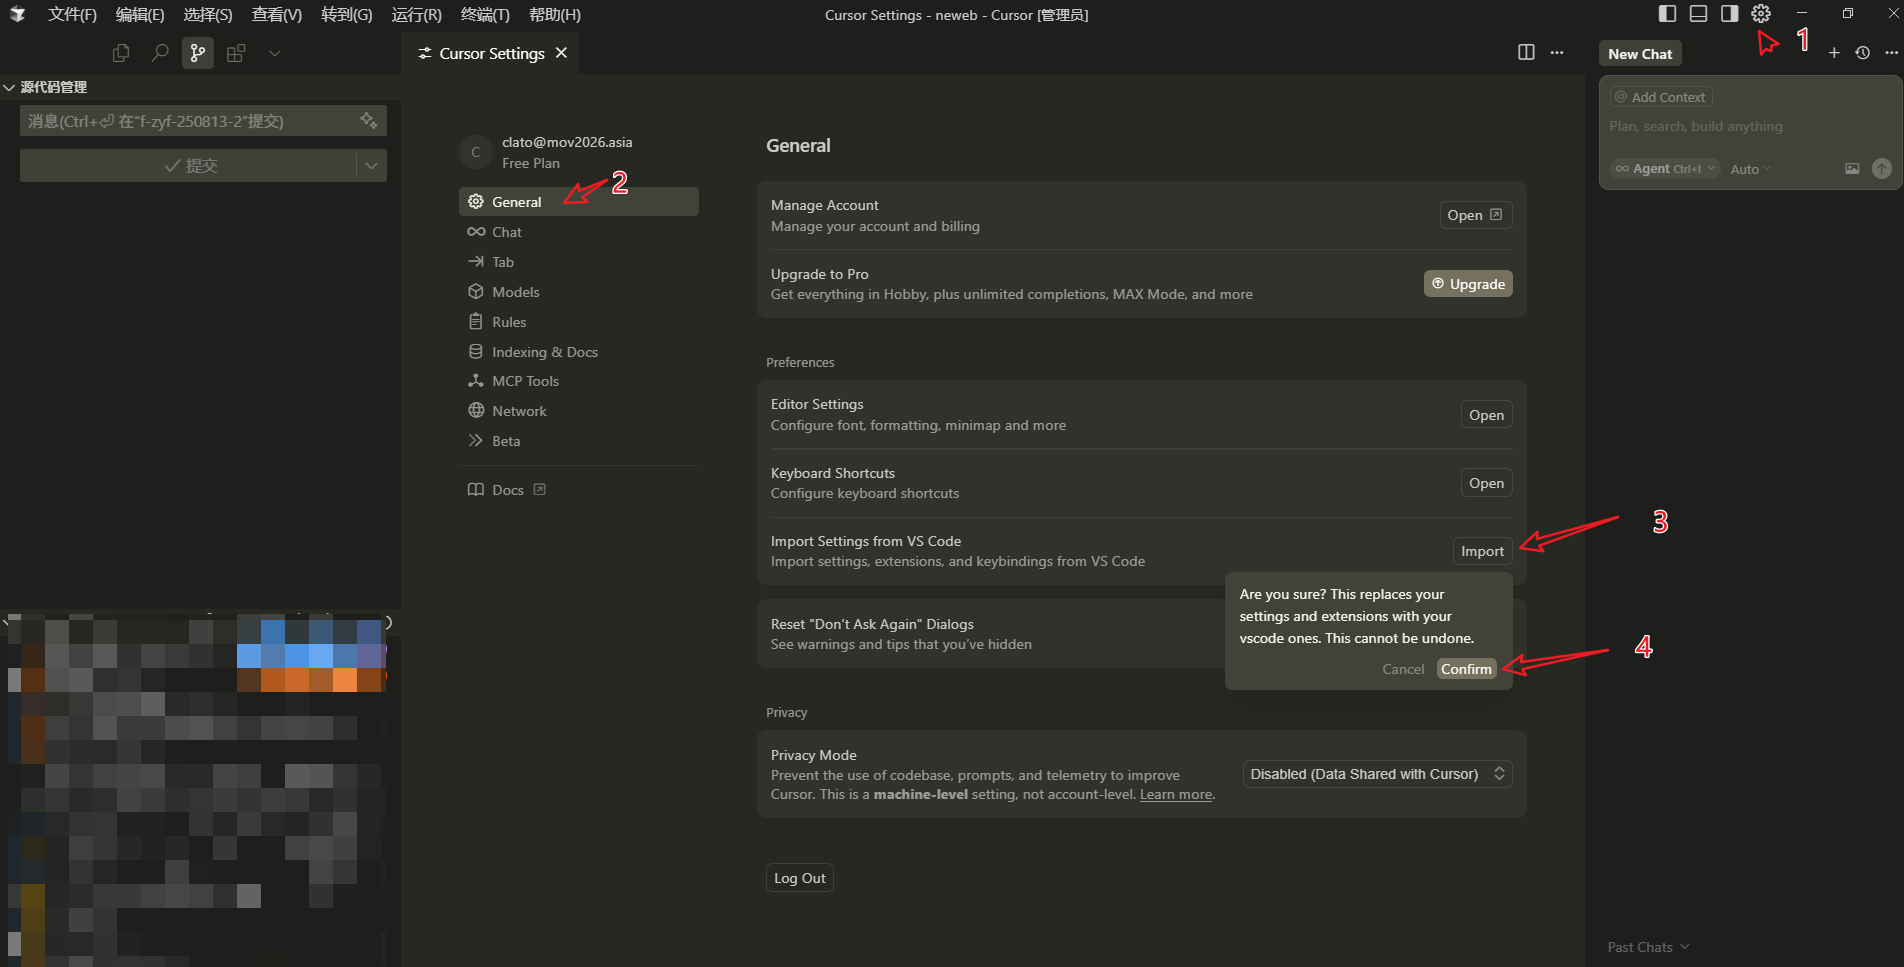Click the Upgrade to Pro button
1904x967 pixels.
[1468, 284]
